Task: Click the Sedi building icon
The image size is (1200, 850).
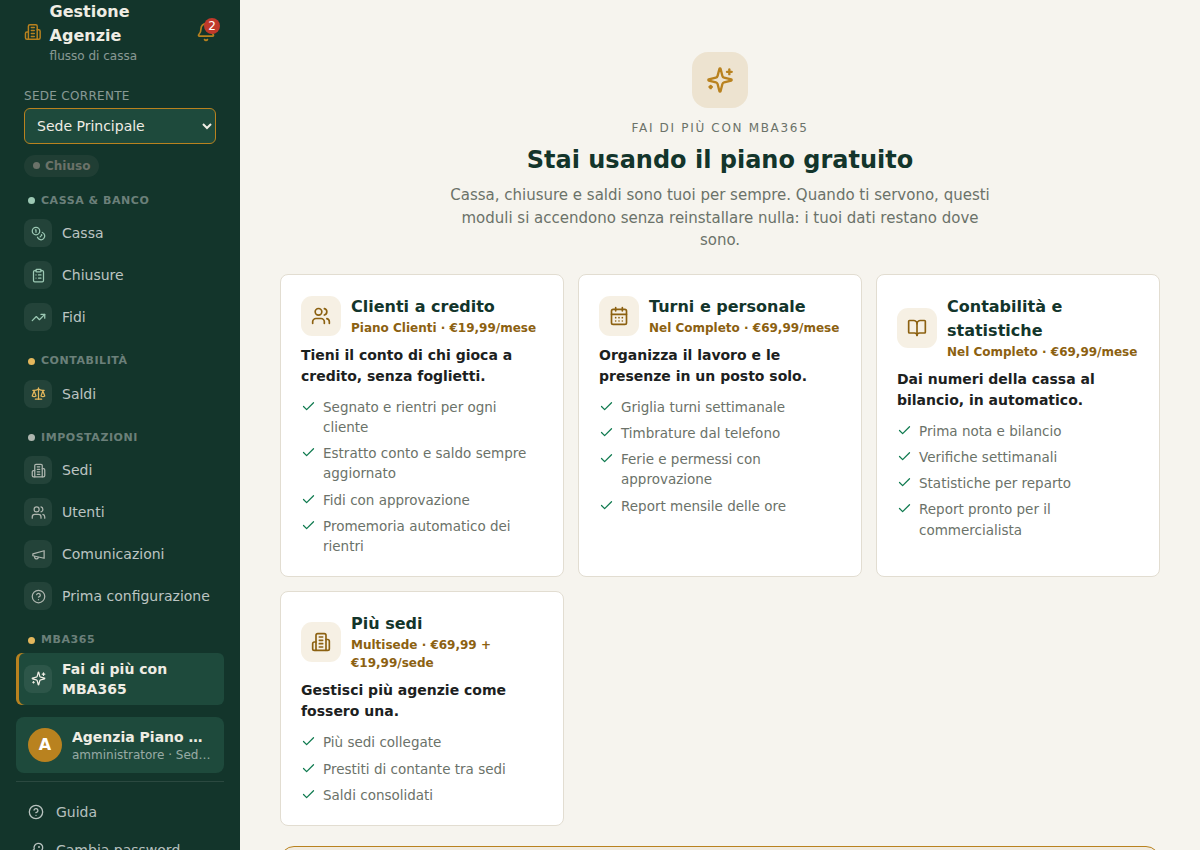Action: click(x=38, y=470)
